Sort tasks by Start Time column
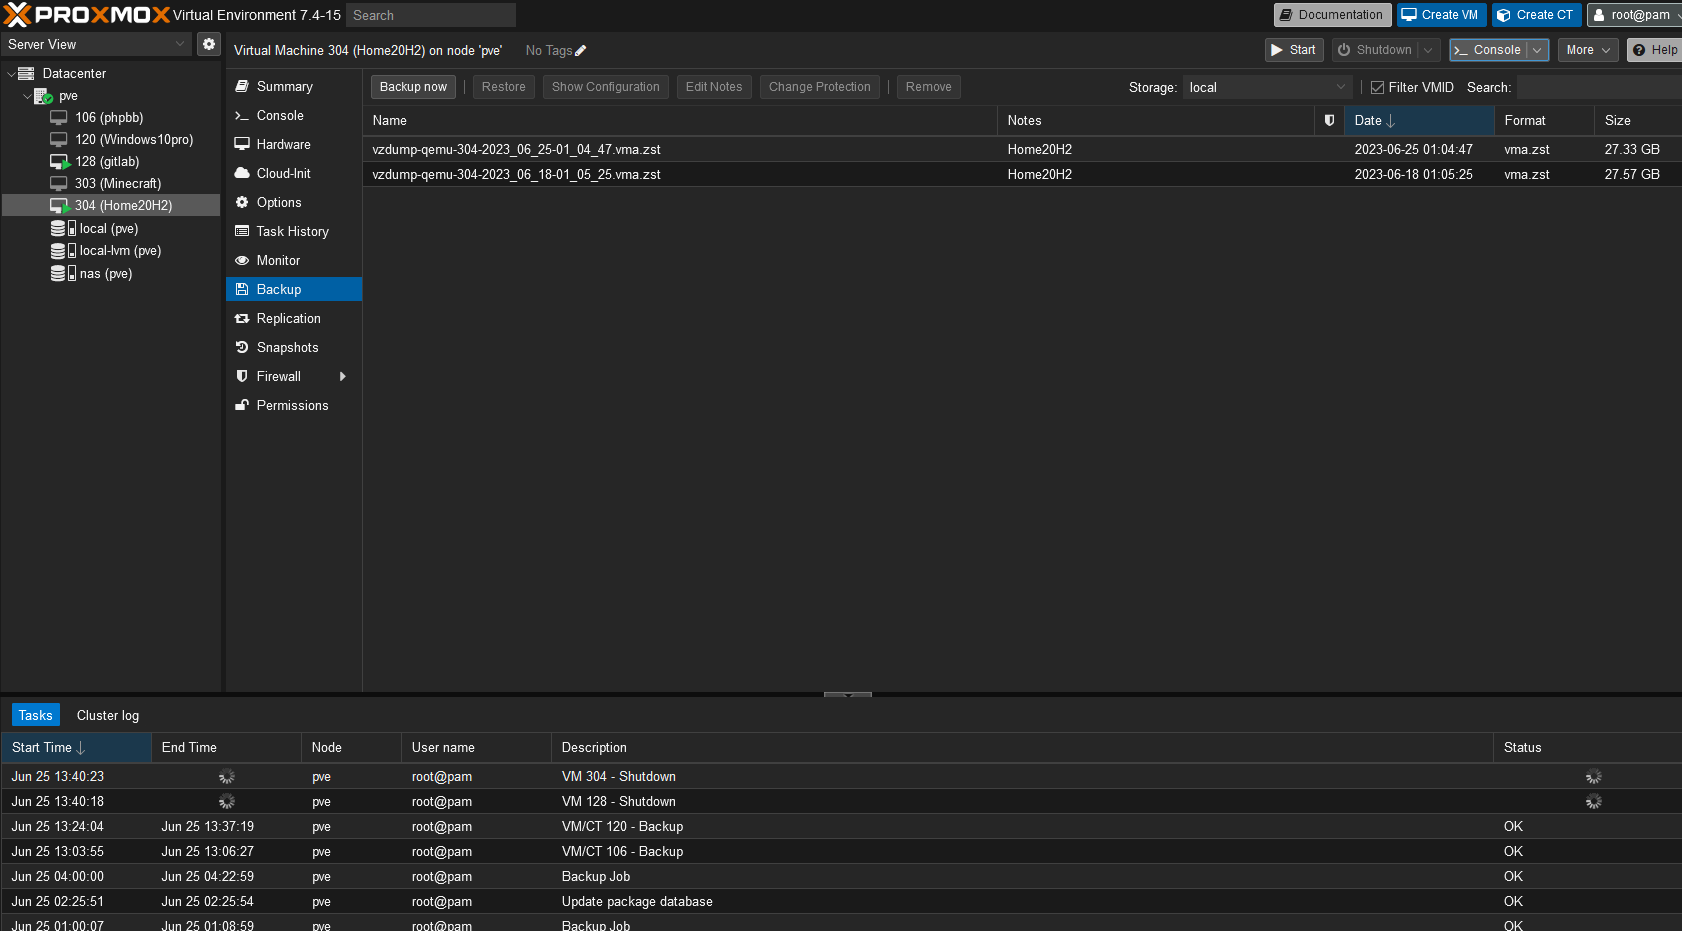The height and width of the screenshot is (931, 1682). (75, 747)
